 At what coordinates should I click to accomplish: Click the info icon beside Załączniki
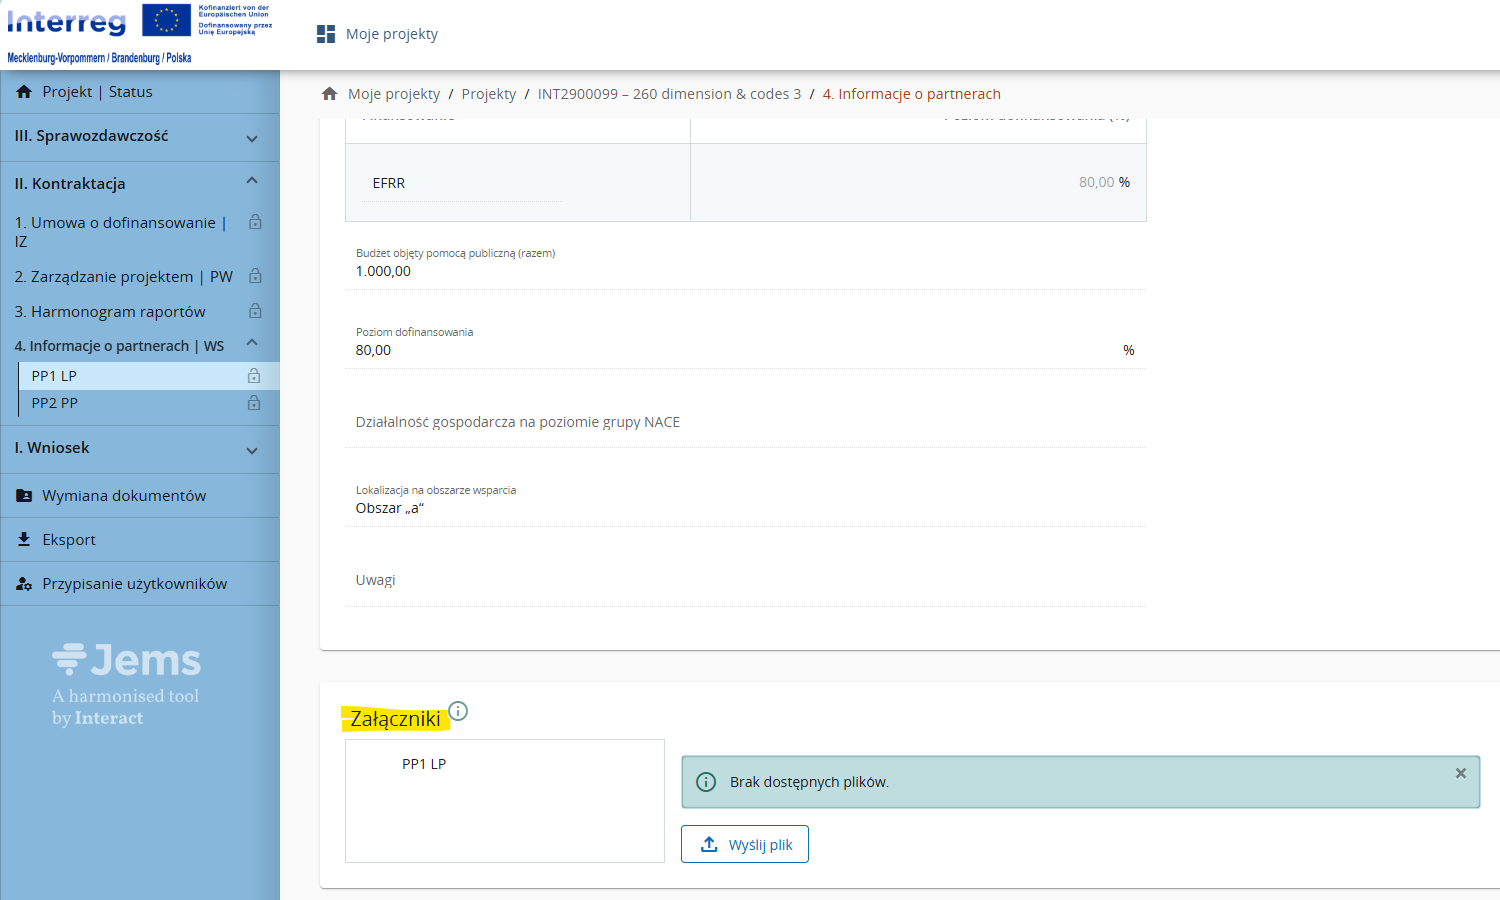tap(458, 711)
